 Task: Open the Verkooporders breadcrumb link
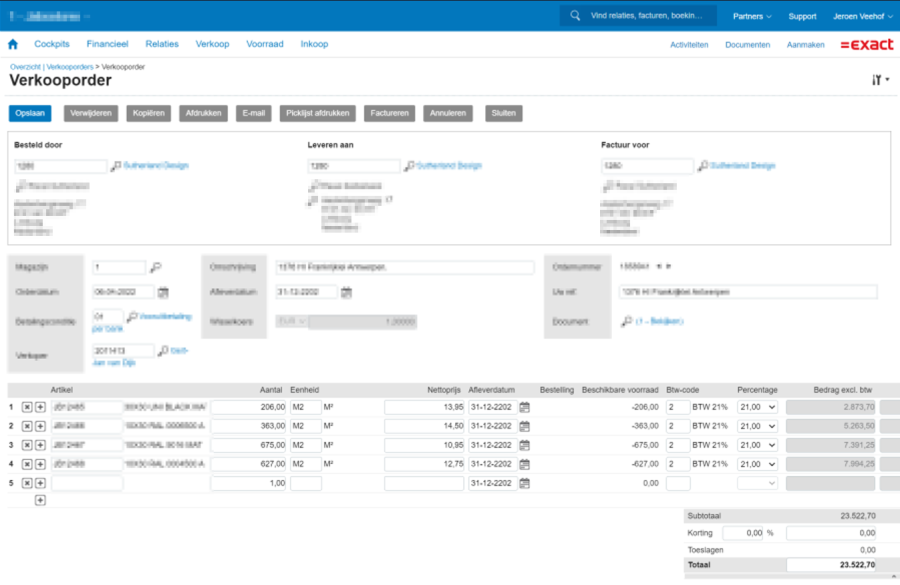[x=73, y=66]
